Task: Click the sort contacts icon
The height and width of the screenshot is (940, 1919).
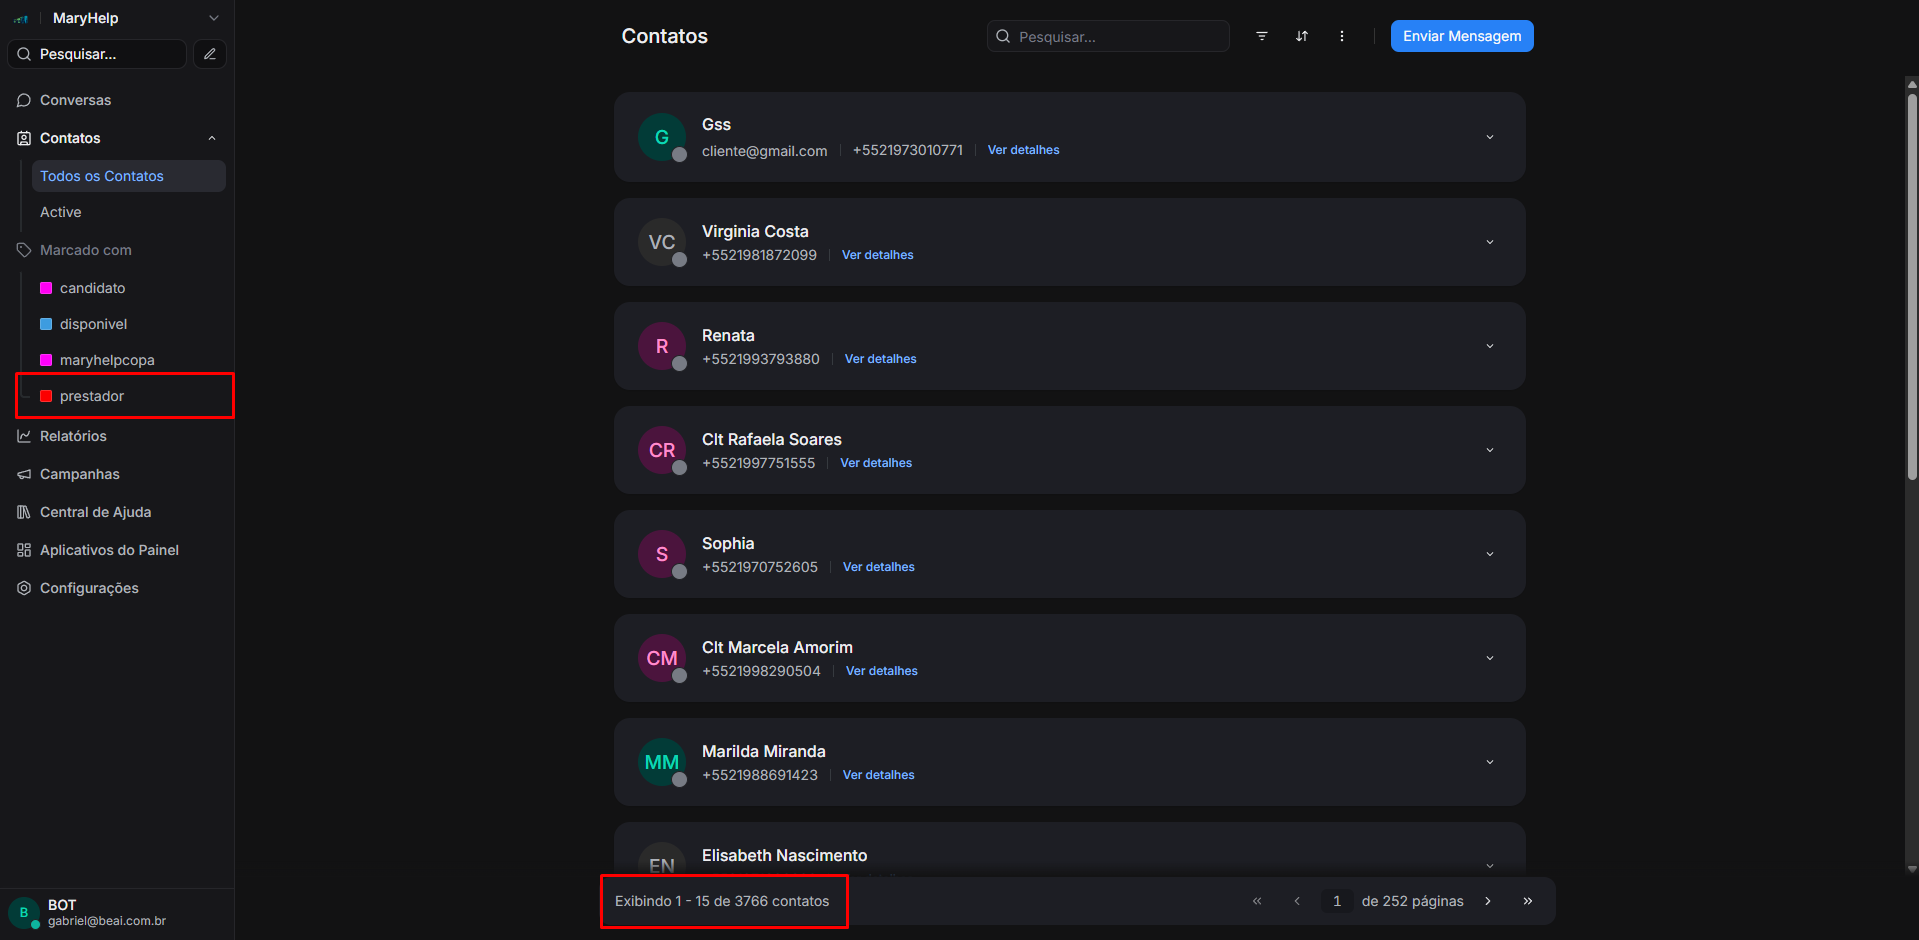Action: coord(1302,36)
